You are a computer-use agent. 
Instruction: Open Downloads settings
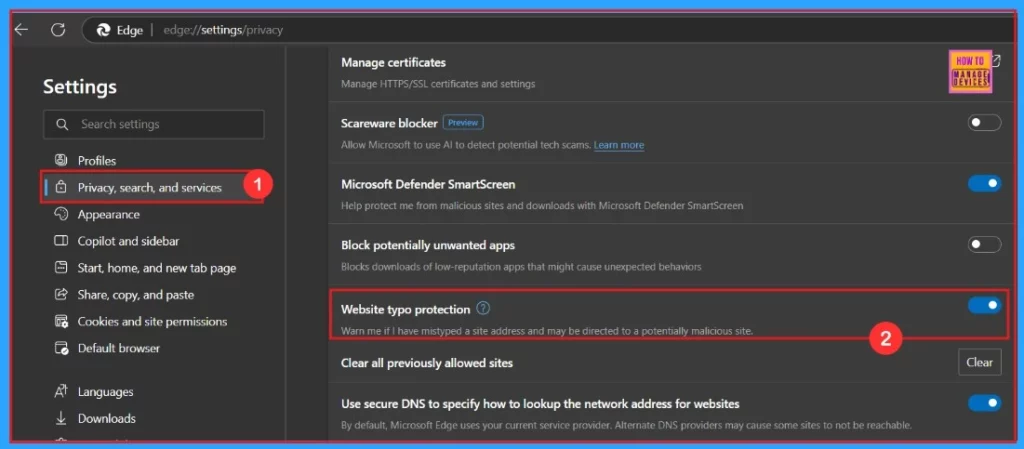point(106,418)
